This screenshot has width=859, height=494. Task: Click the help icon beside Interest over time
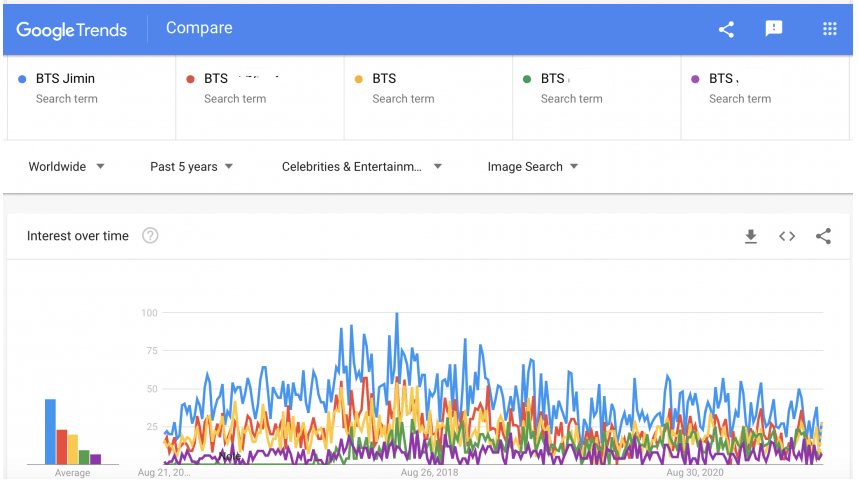click(150, 235)
